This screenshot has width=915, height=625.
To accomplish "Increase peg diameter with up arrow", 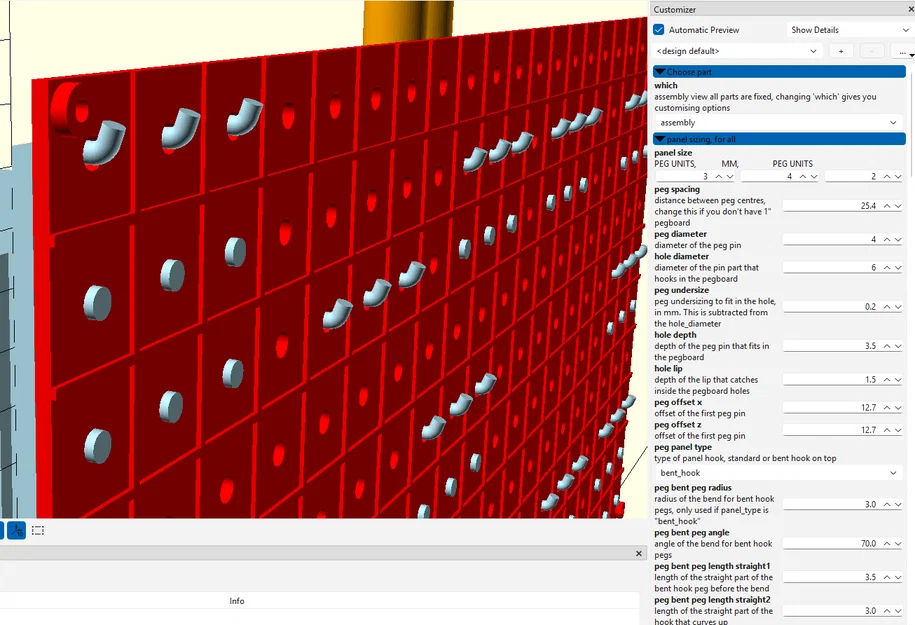I will point(887,239).
